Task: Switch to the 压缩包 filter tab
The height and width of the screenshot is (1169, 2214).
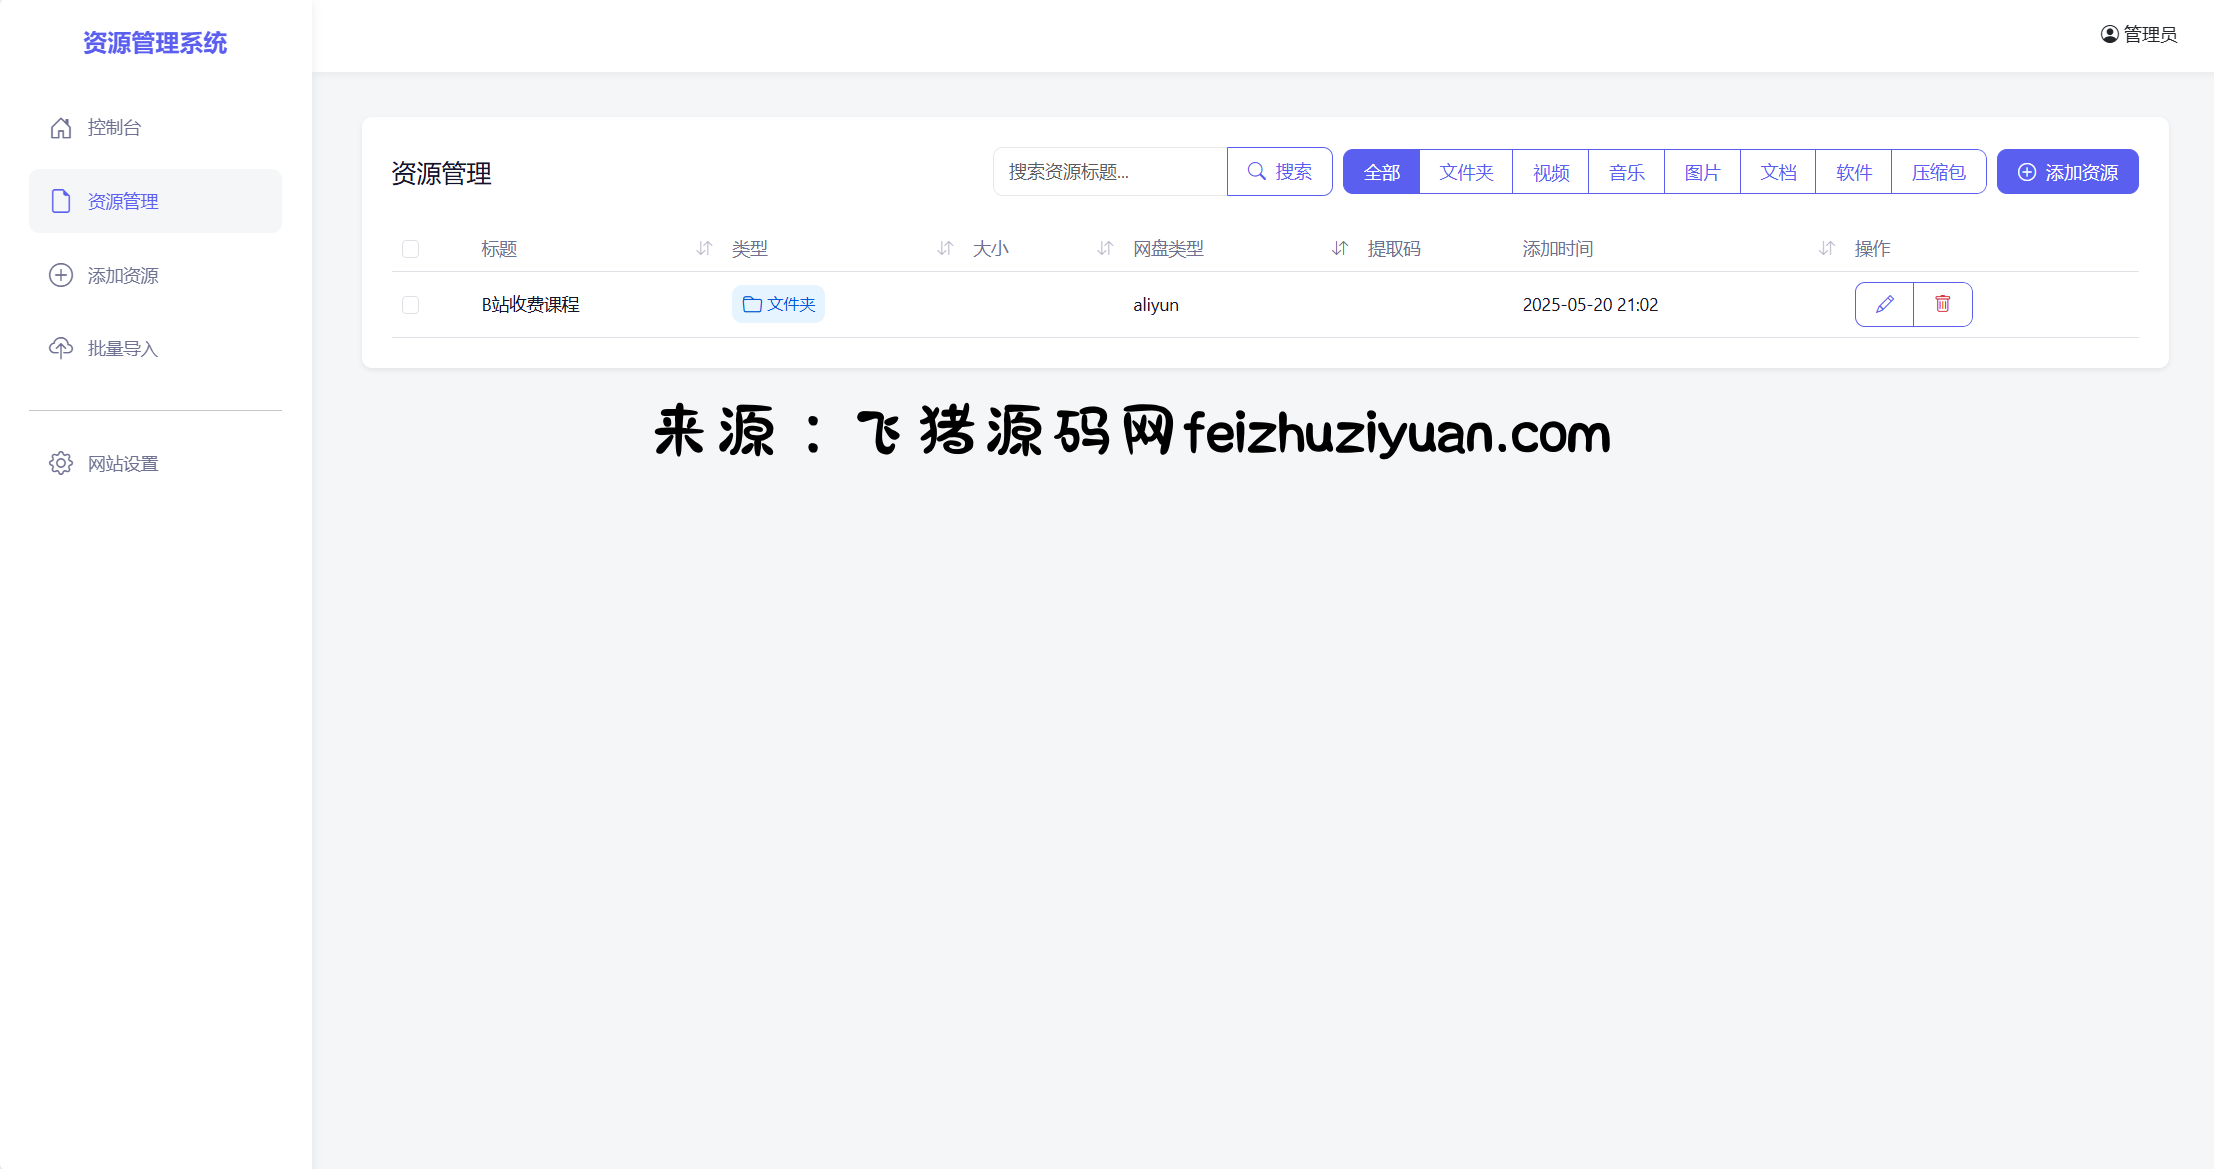Action: [x=1938, y=172]
